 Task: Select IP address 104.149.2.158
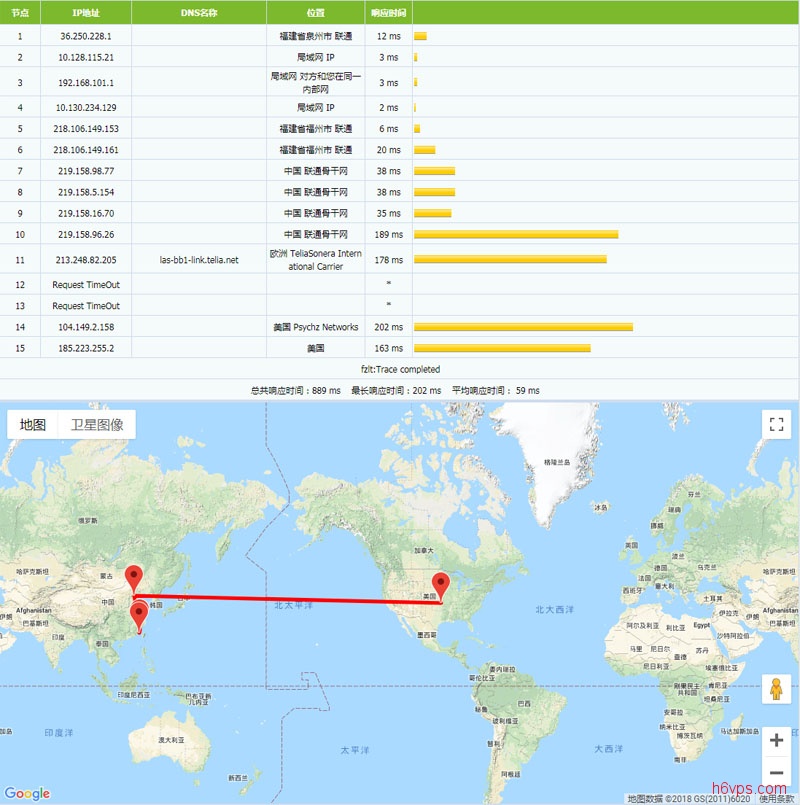[x=86, y=327]
